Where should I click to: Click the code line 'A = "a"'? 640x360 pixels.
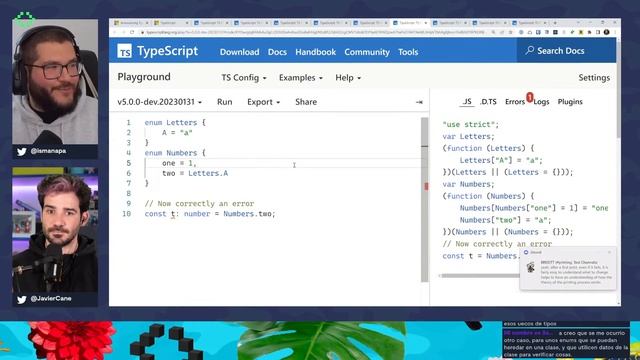point(177,133)
